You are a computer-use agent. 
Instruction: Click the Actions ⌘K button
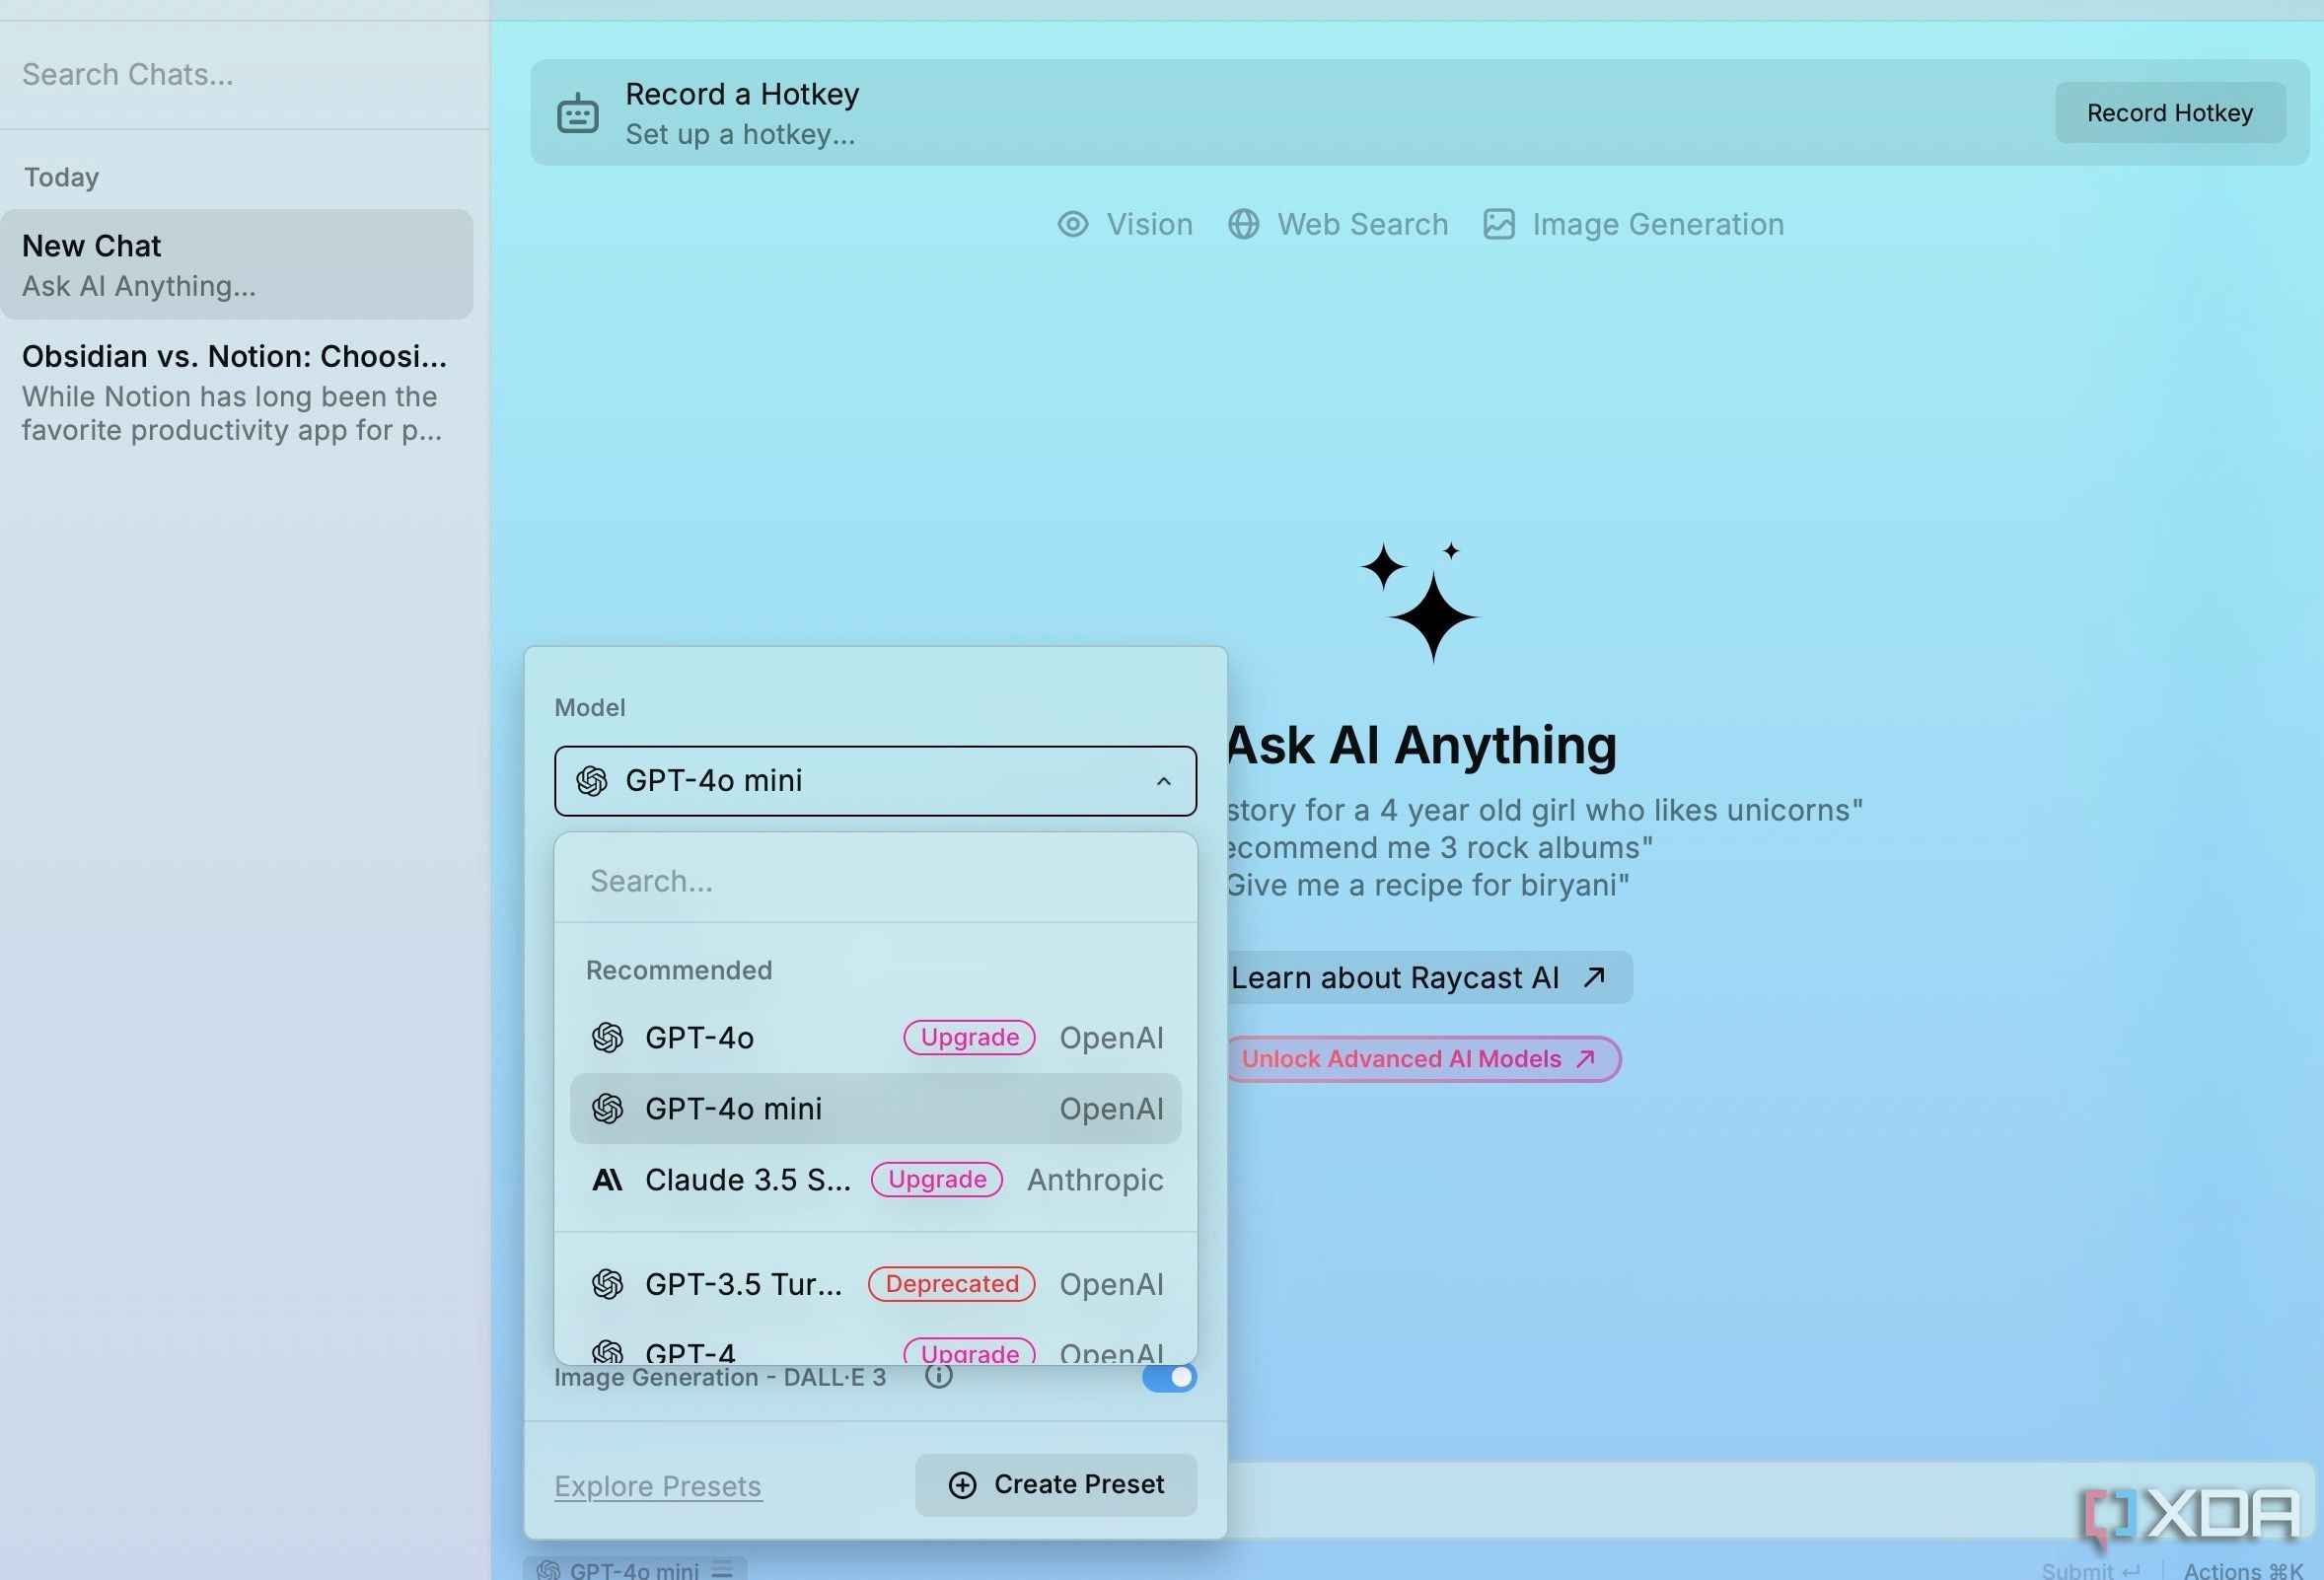2243,1571
